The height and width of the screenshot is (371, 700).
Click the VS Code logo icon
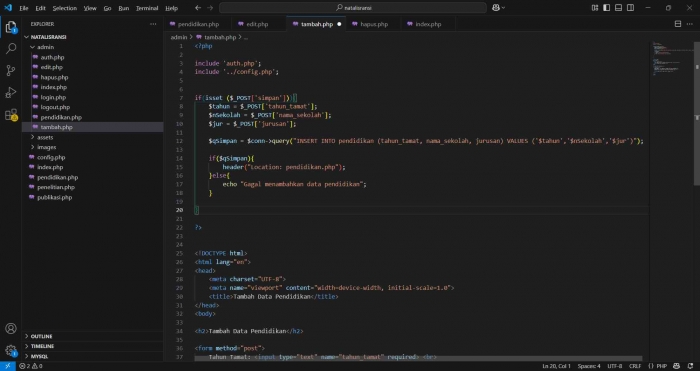pos(8,8)
